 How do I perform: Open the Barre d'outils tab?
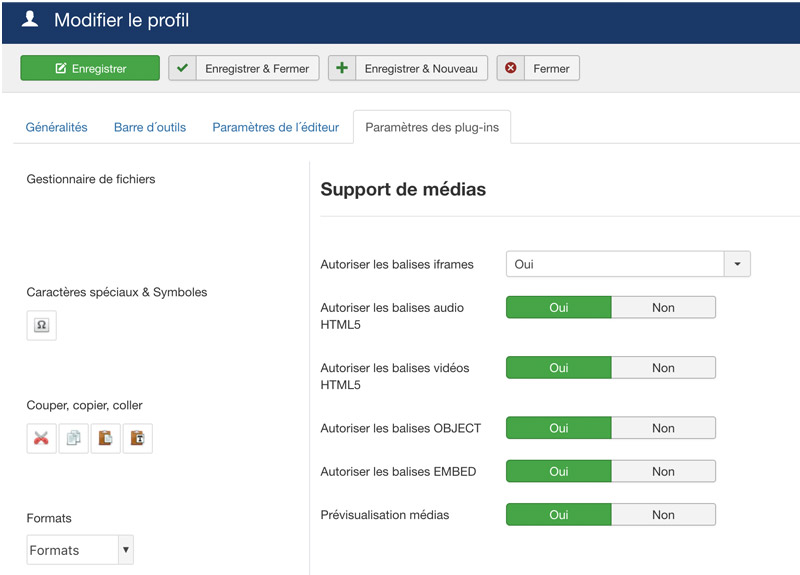150,127
